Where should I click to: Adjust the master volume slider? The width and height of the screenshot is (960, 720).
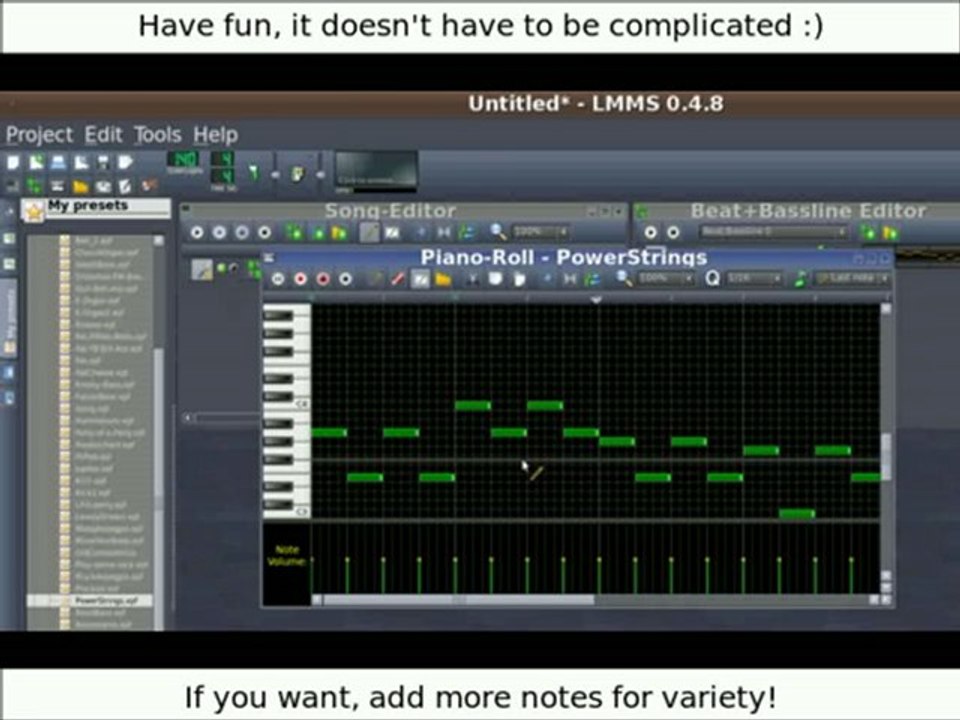coord(274,174)
